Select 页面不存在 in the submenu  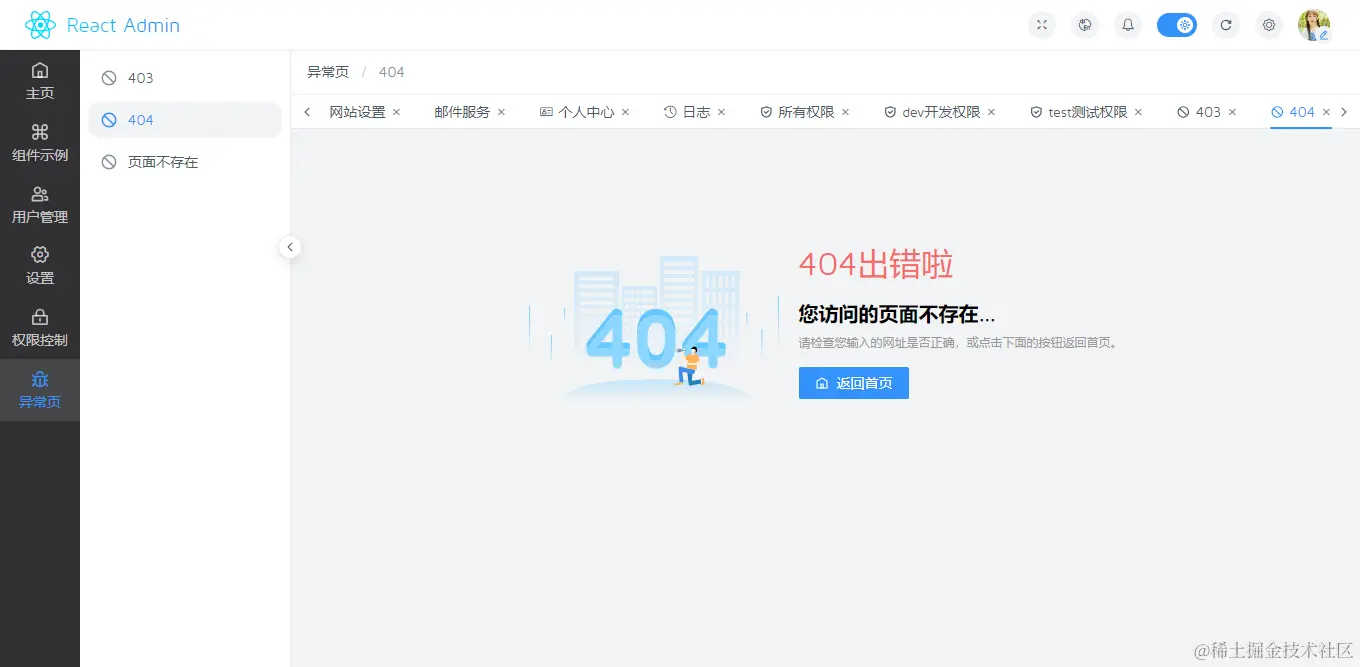[162, 161]
